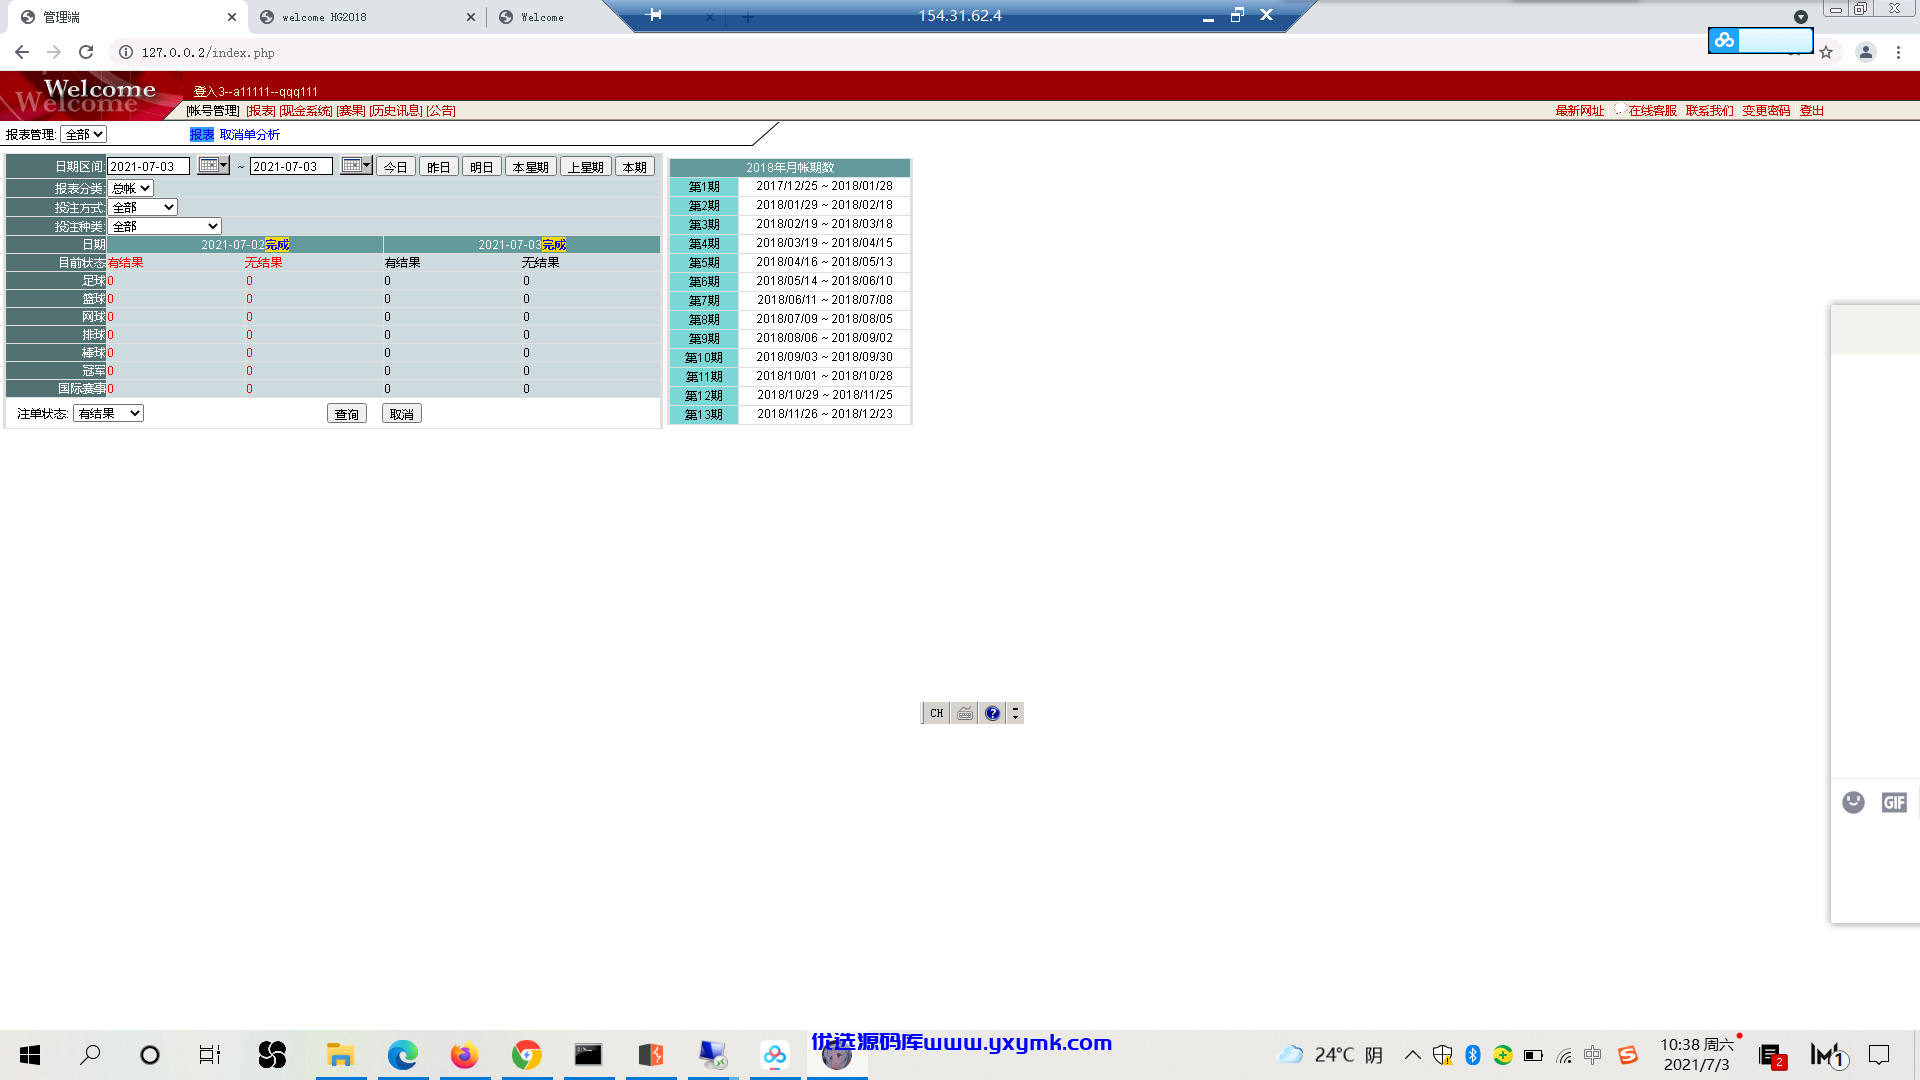
Task: Click the 变更密码 link
Action: coord(1766,111)
